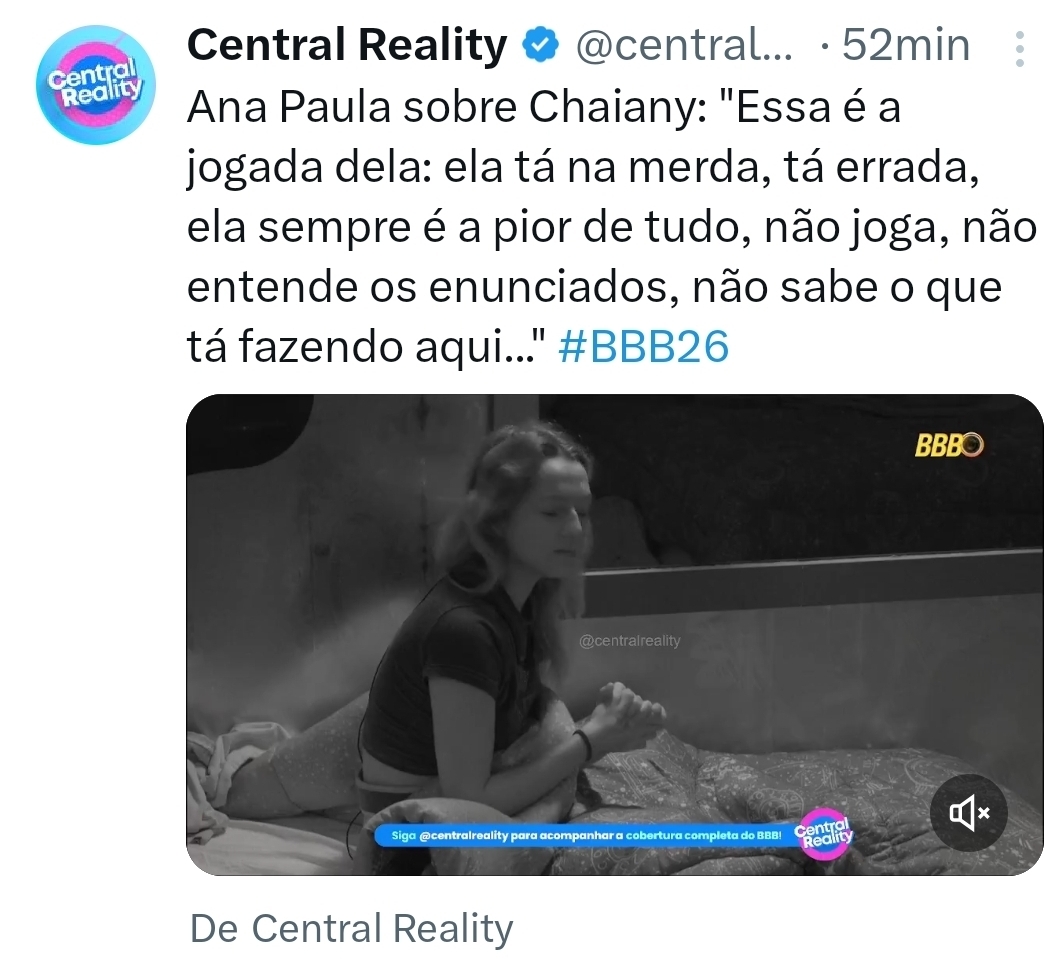This screenshot has height=959, width=1044.
Task: Open the De Central Reality source link
Action: [352, 928]
